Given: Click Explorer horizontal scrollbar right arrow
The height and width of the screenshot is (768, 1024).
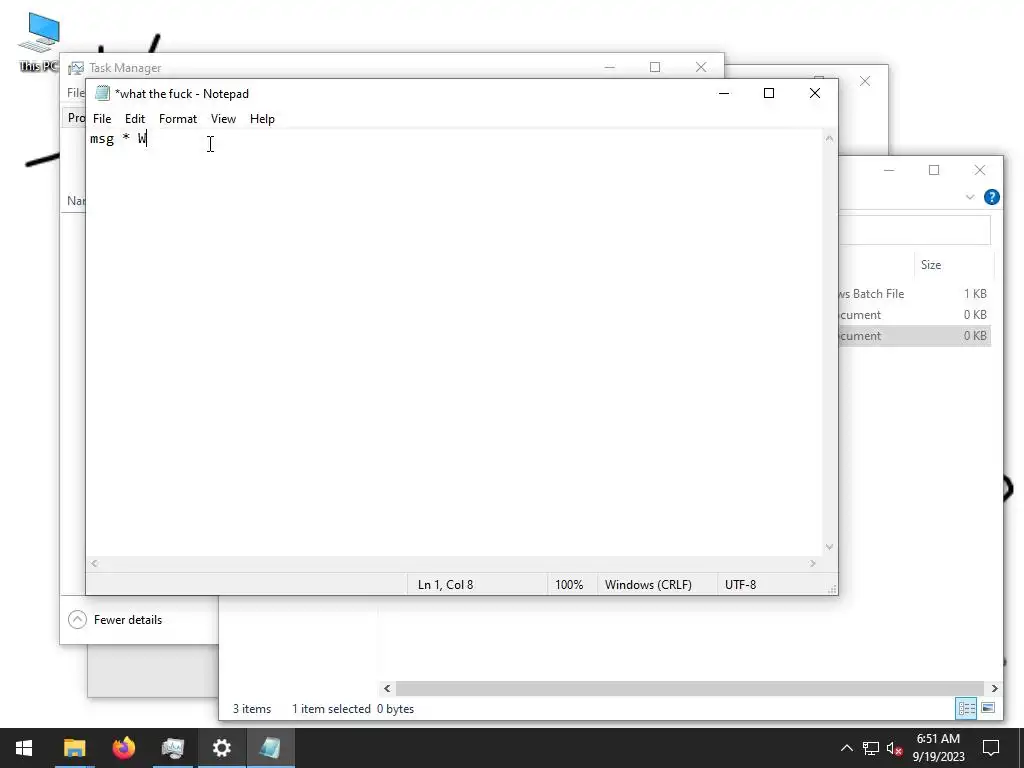Looking at the screenshot, I should [995, 688].
